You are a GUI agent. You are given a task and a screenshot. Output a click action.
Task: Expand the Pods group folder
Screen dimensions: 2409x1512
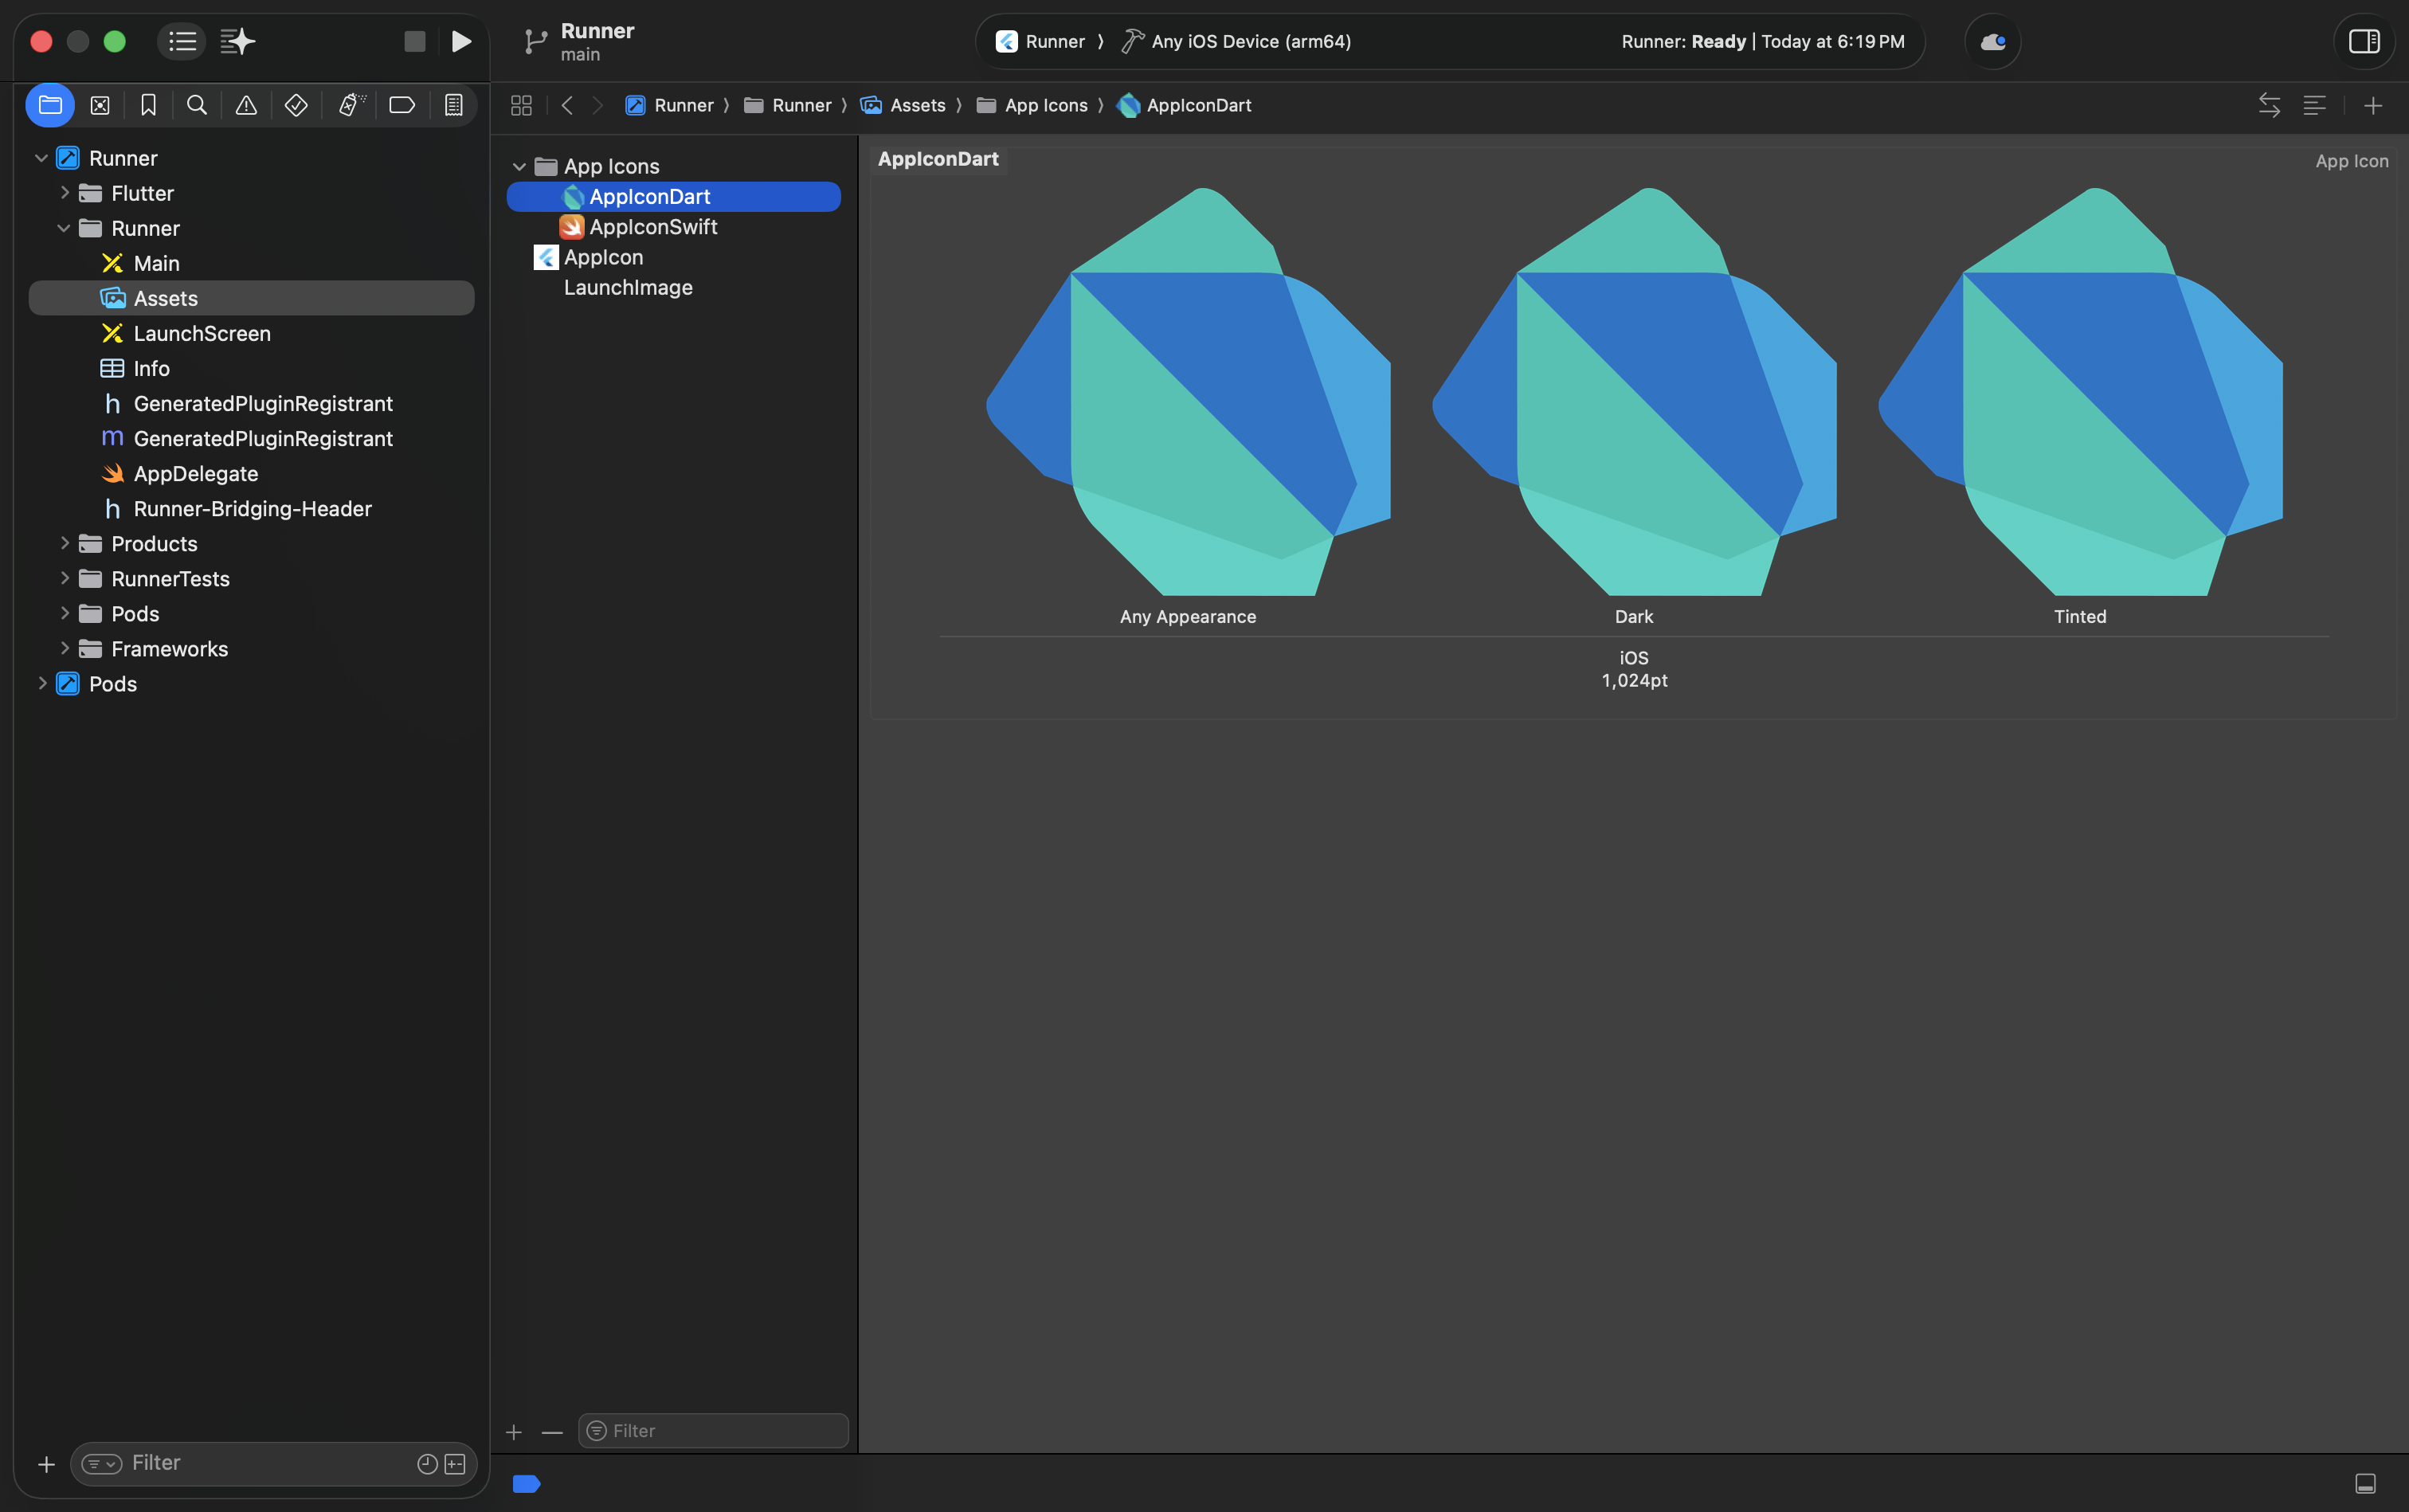(64, 613)
